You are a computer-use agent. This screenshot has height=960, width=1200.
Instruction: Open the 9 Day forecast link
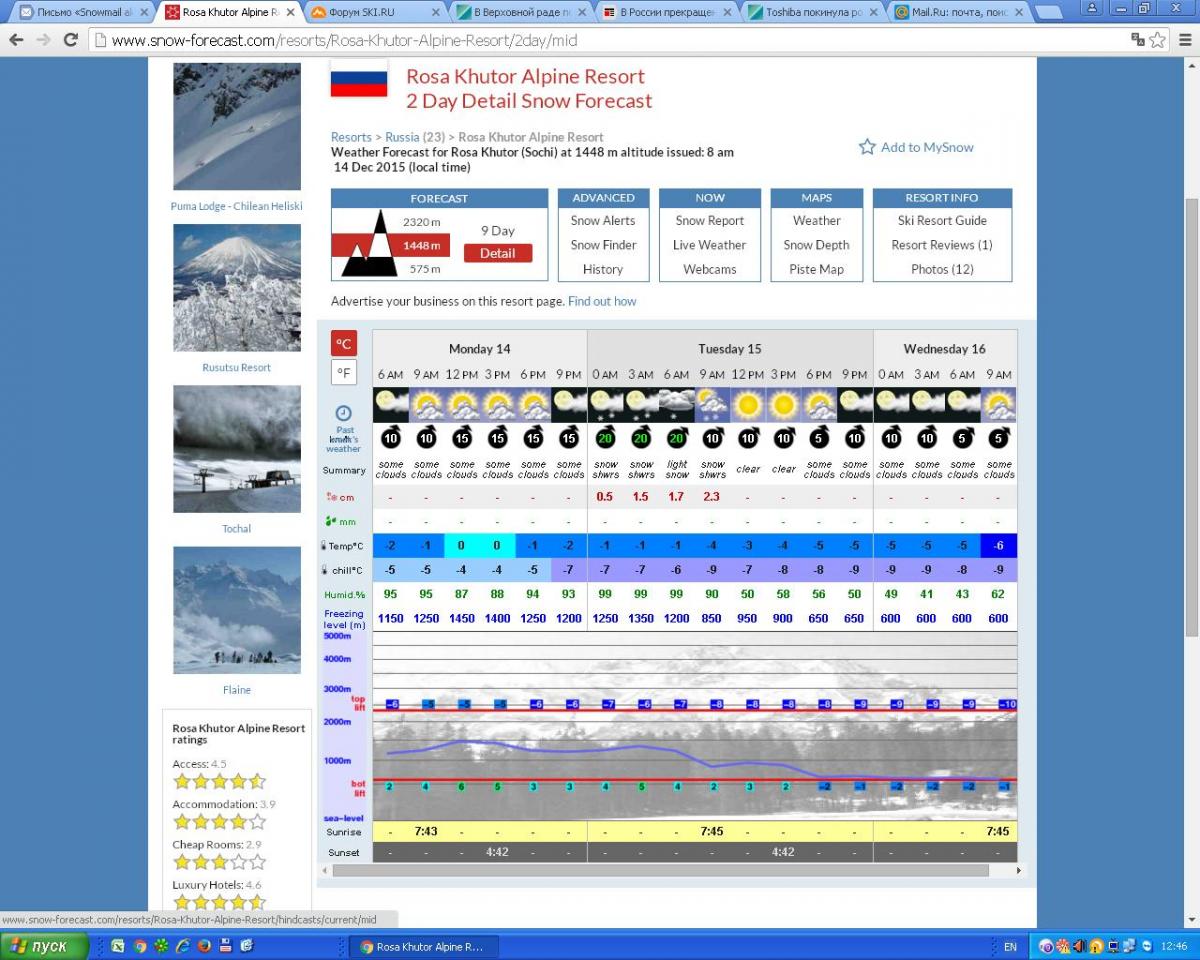pos(498,230)
